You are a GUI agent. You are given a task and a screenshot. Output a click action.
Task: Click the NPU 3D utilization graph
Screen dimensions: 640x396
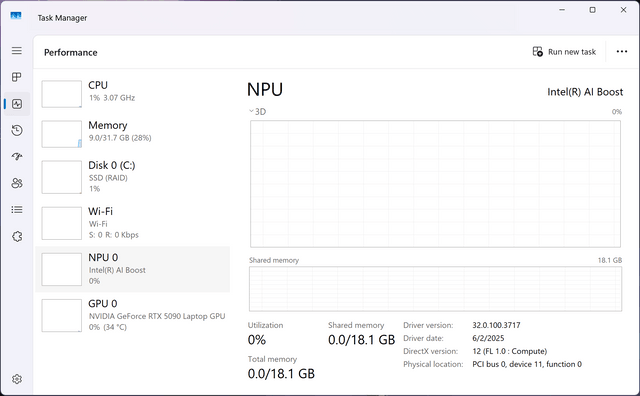tap(436, 184)
